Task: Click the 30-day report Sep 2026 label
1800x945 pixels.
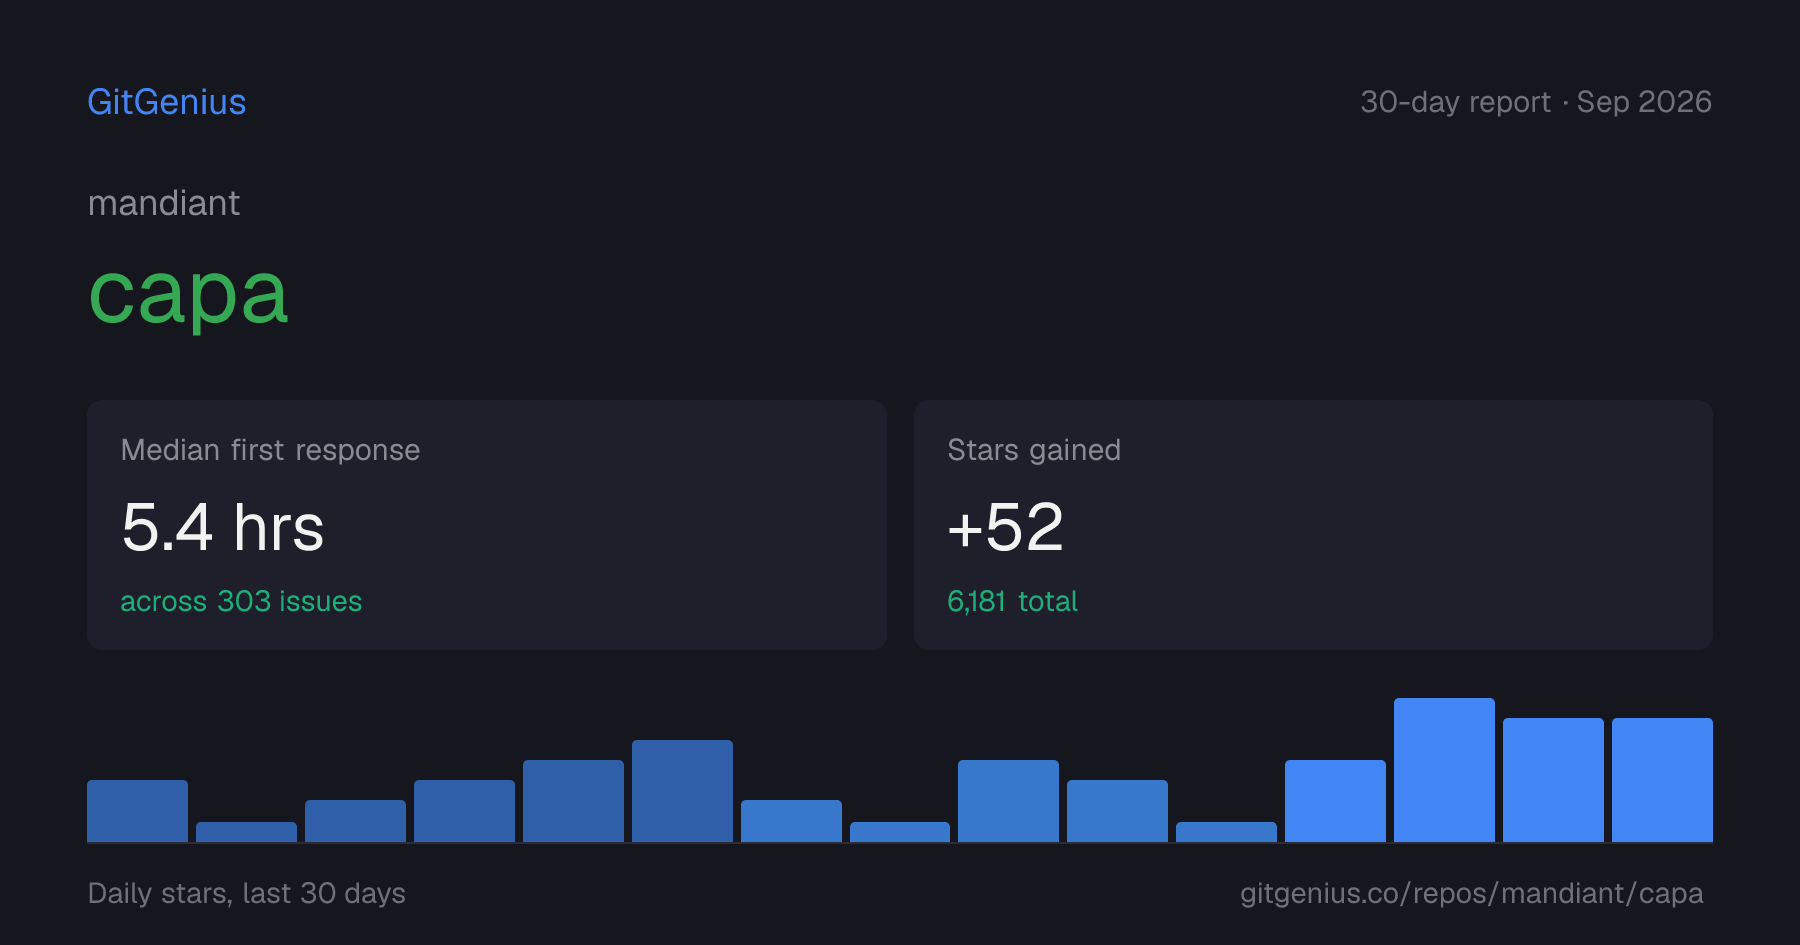Action: 1536,102
